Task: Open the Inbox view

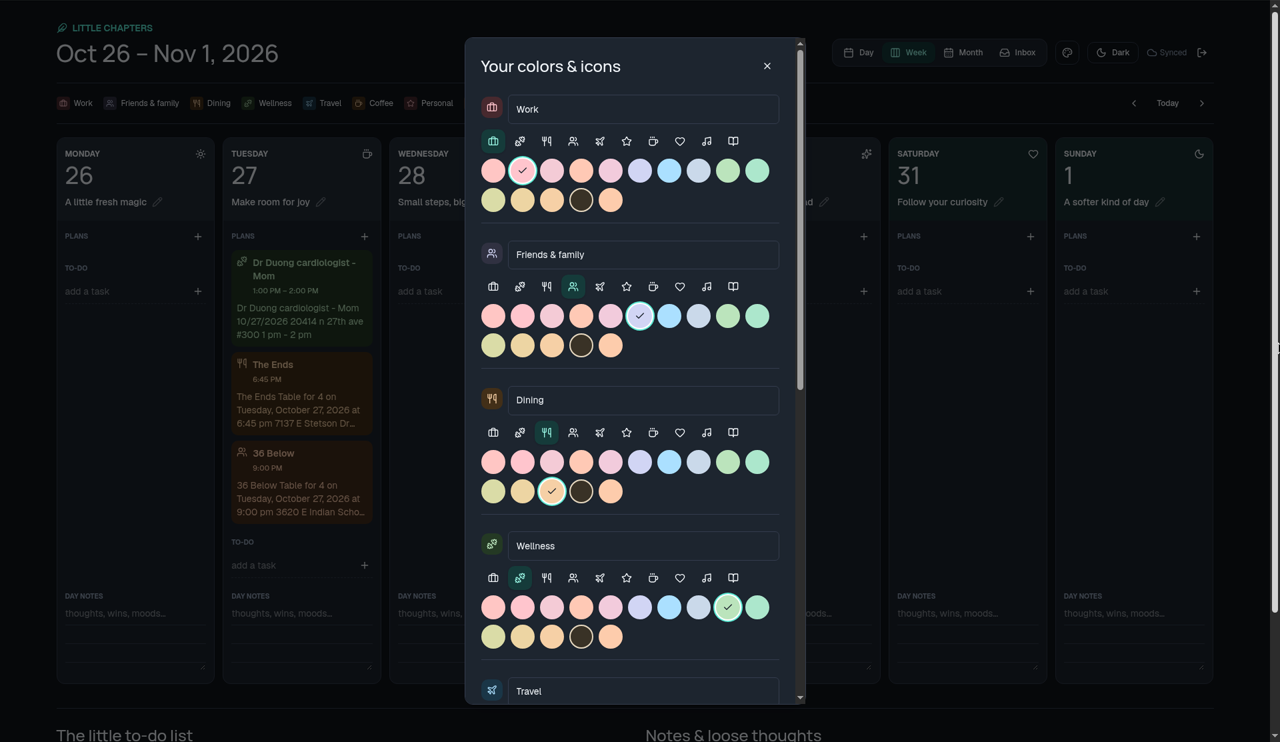Action: [x=1018, y=53]
